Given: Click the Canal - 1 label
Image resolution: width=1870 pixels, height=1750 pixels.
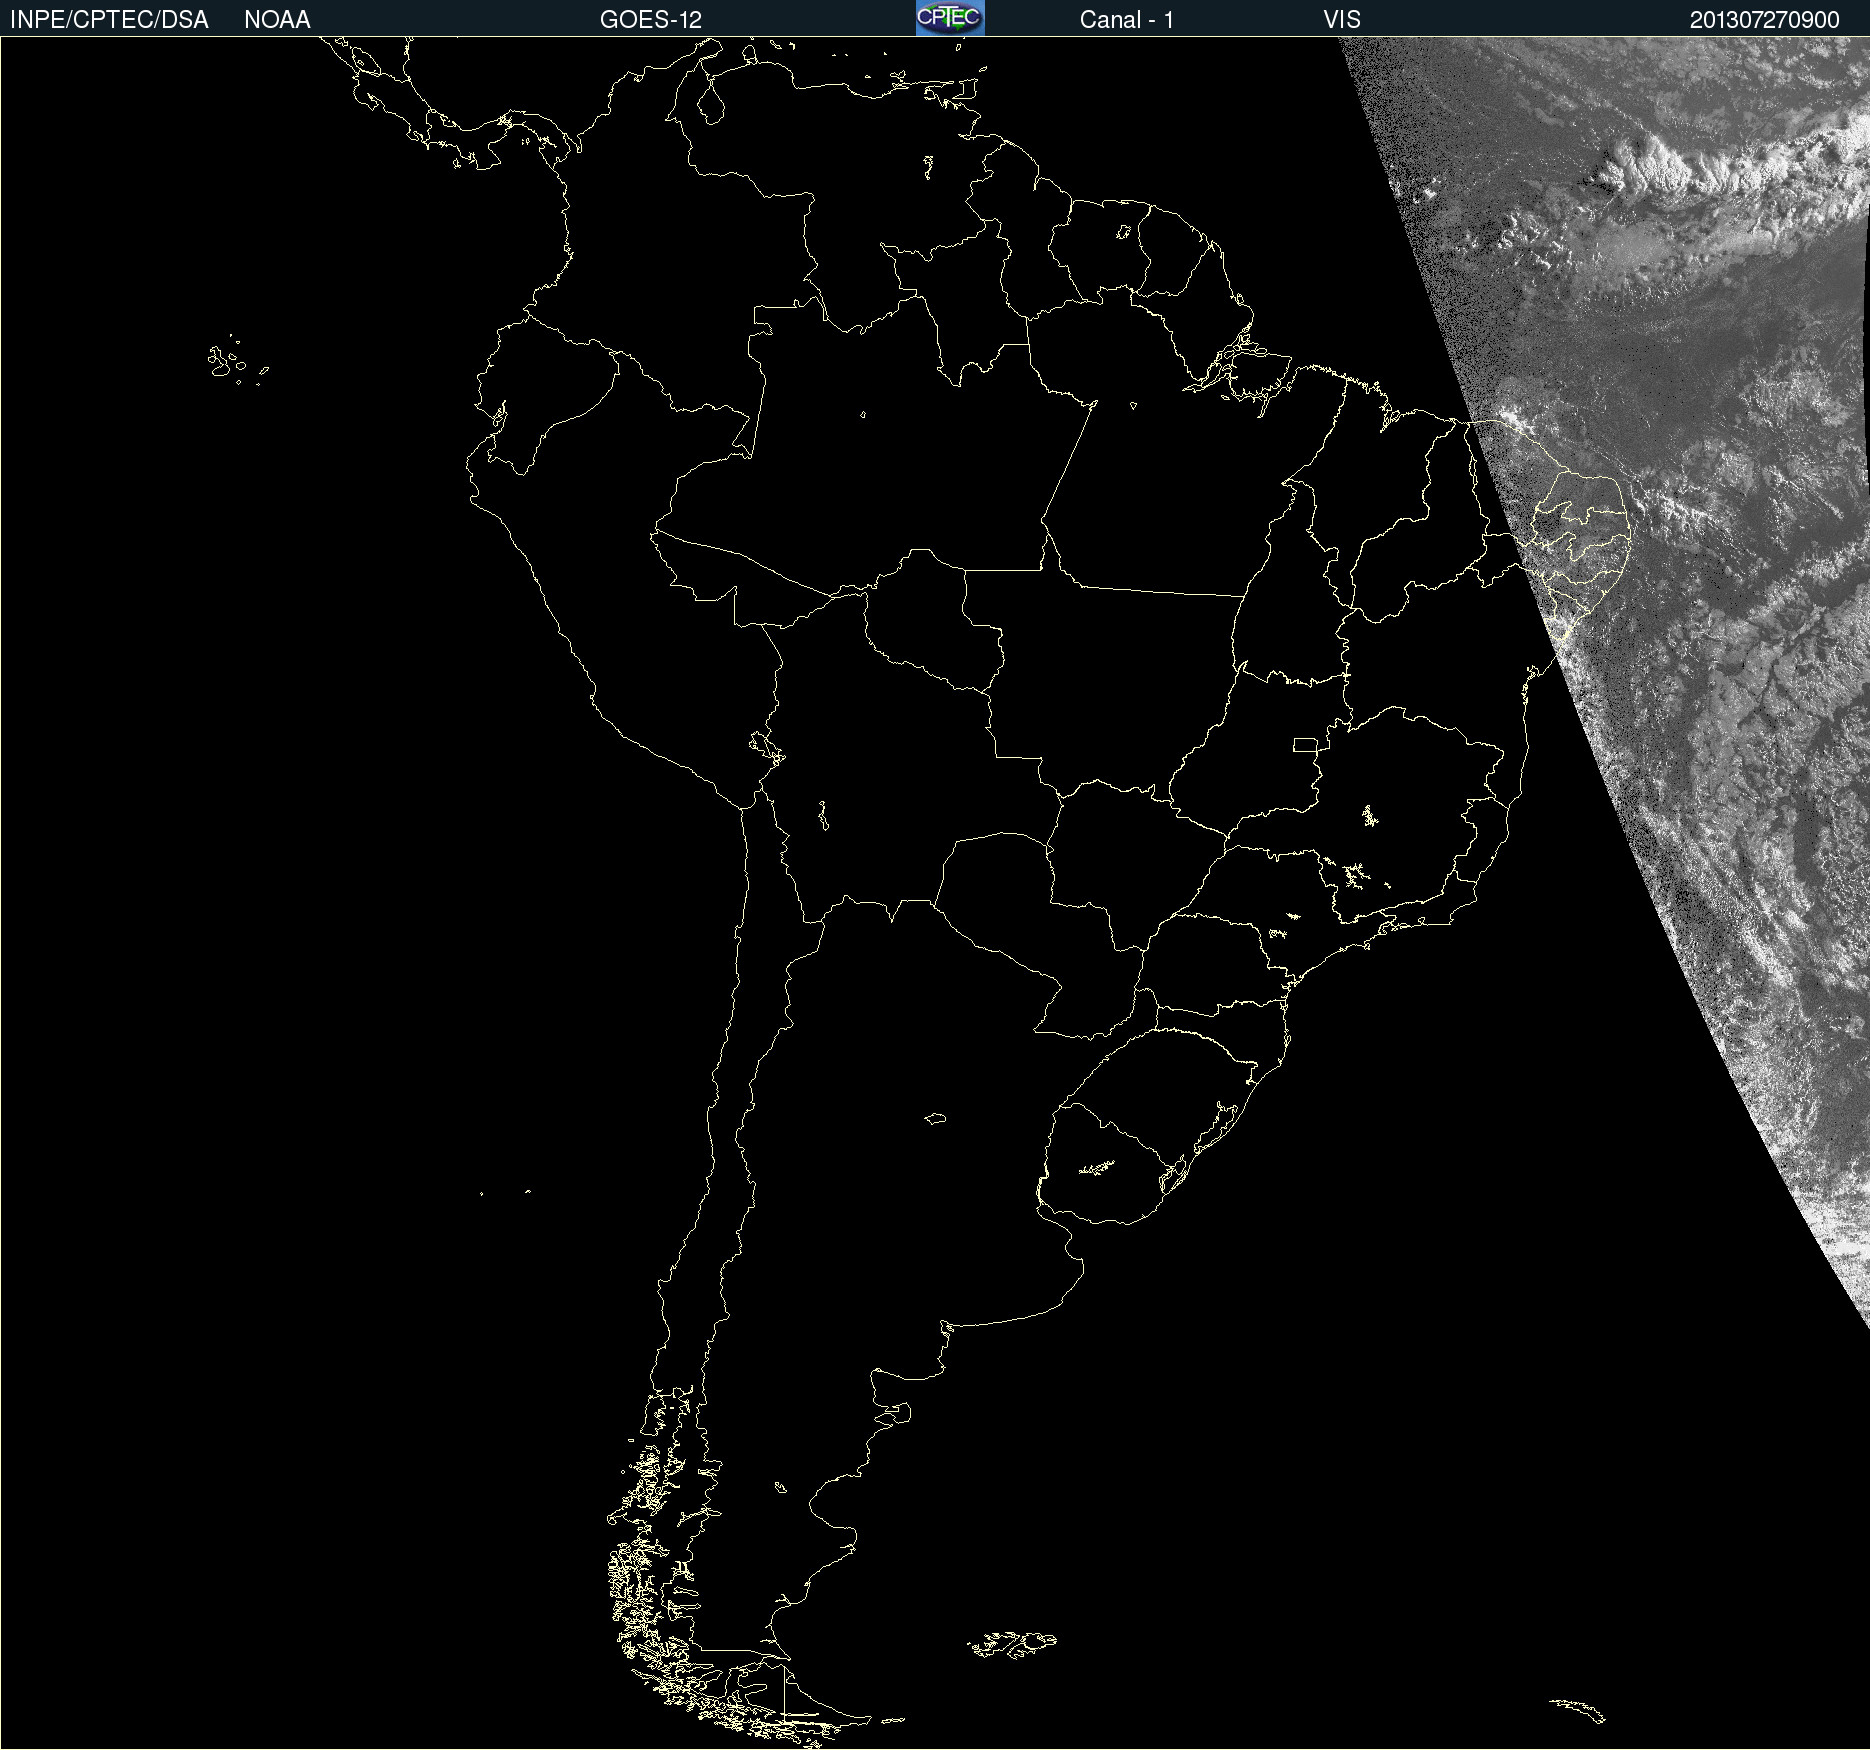Looking at the screenshot, I should pos(1127,20).
